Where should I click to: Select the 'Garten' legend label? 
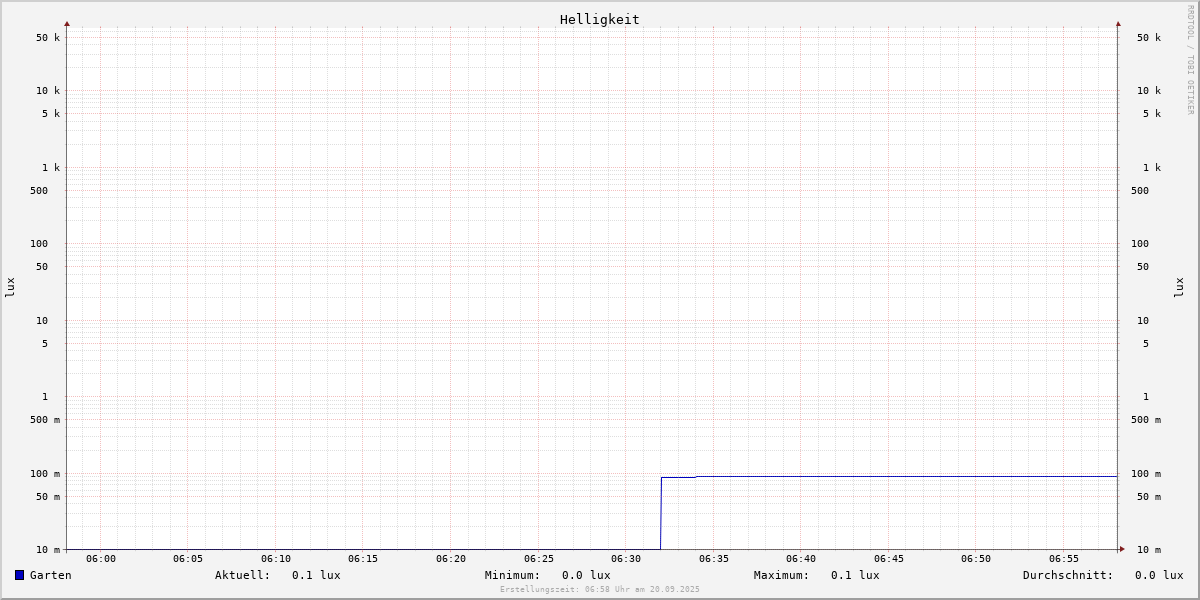pos(51,575)
